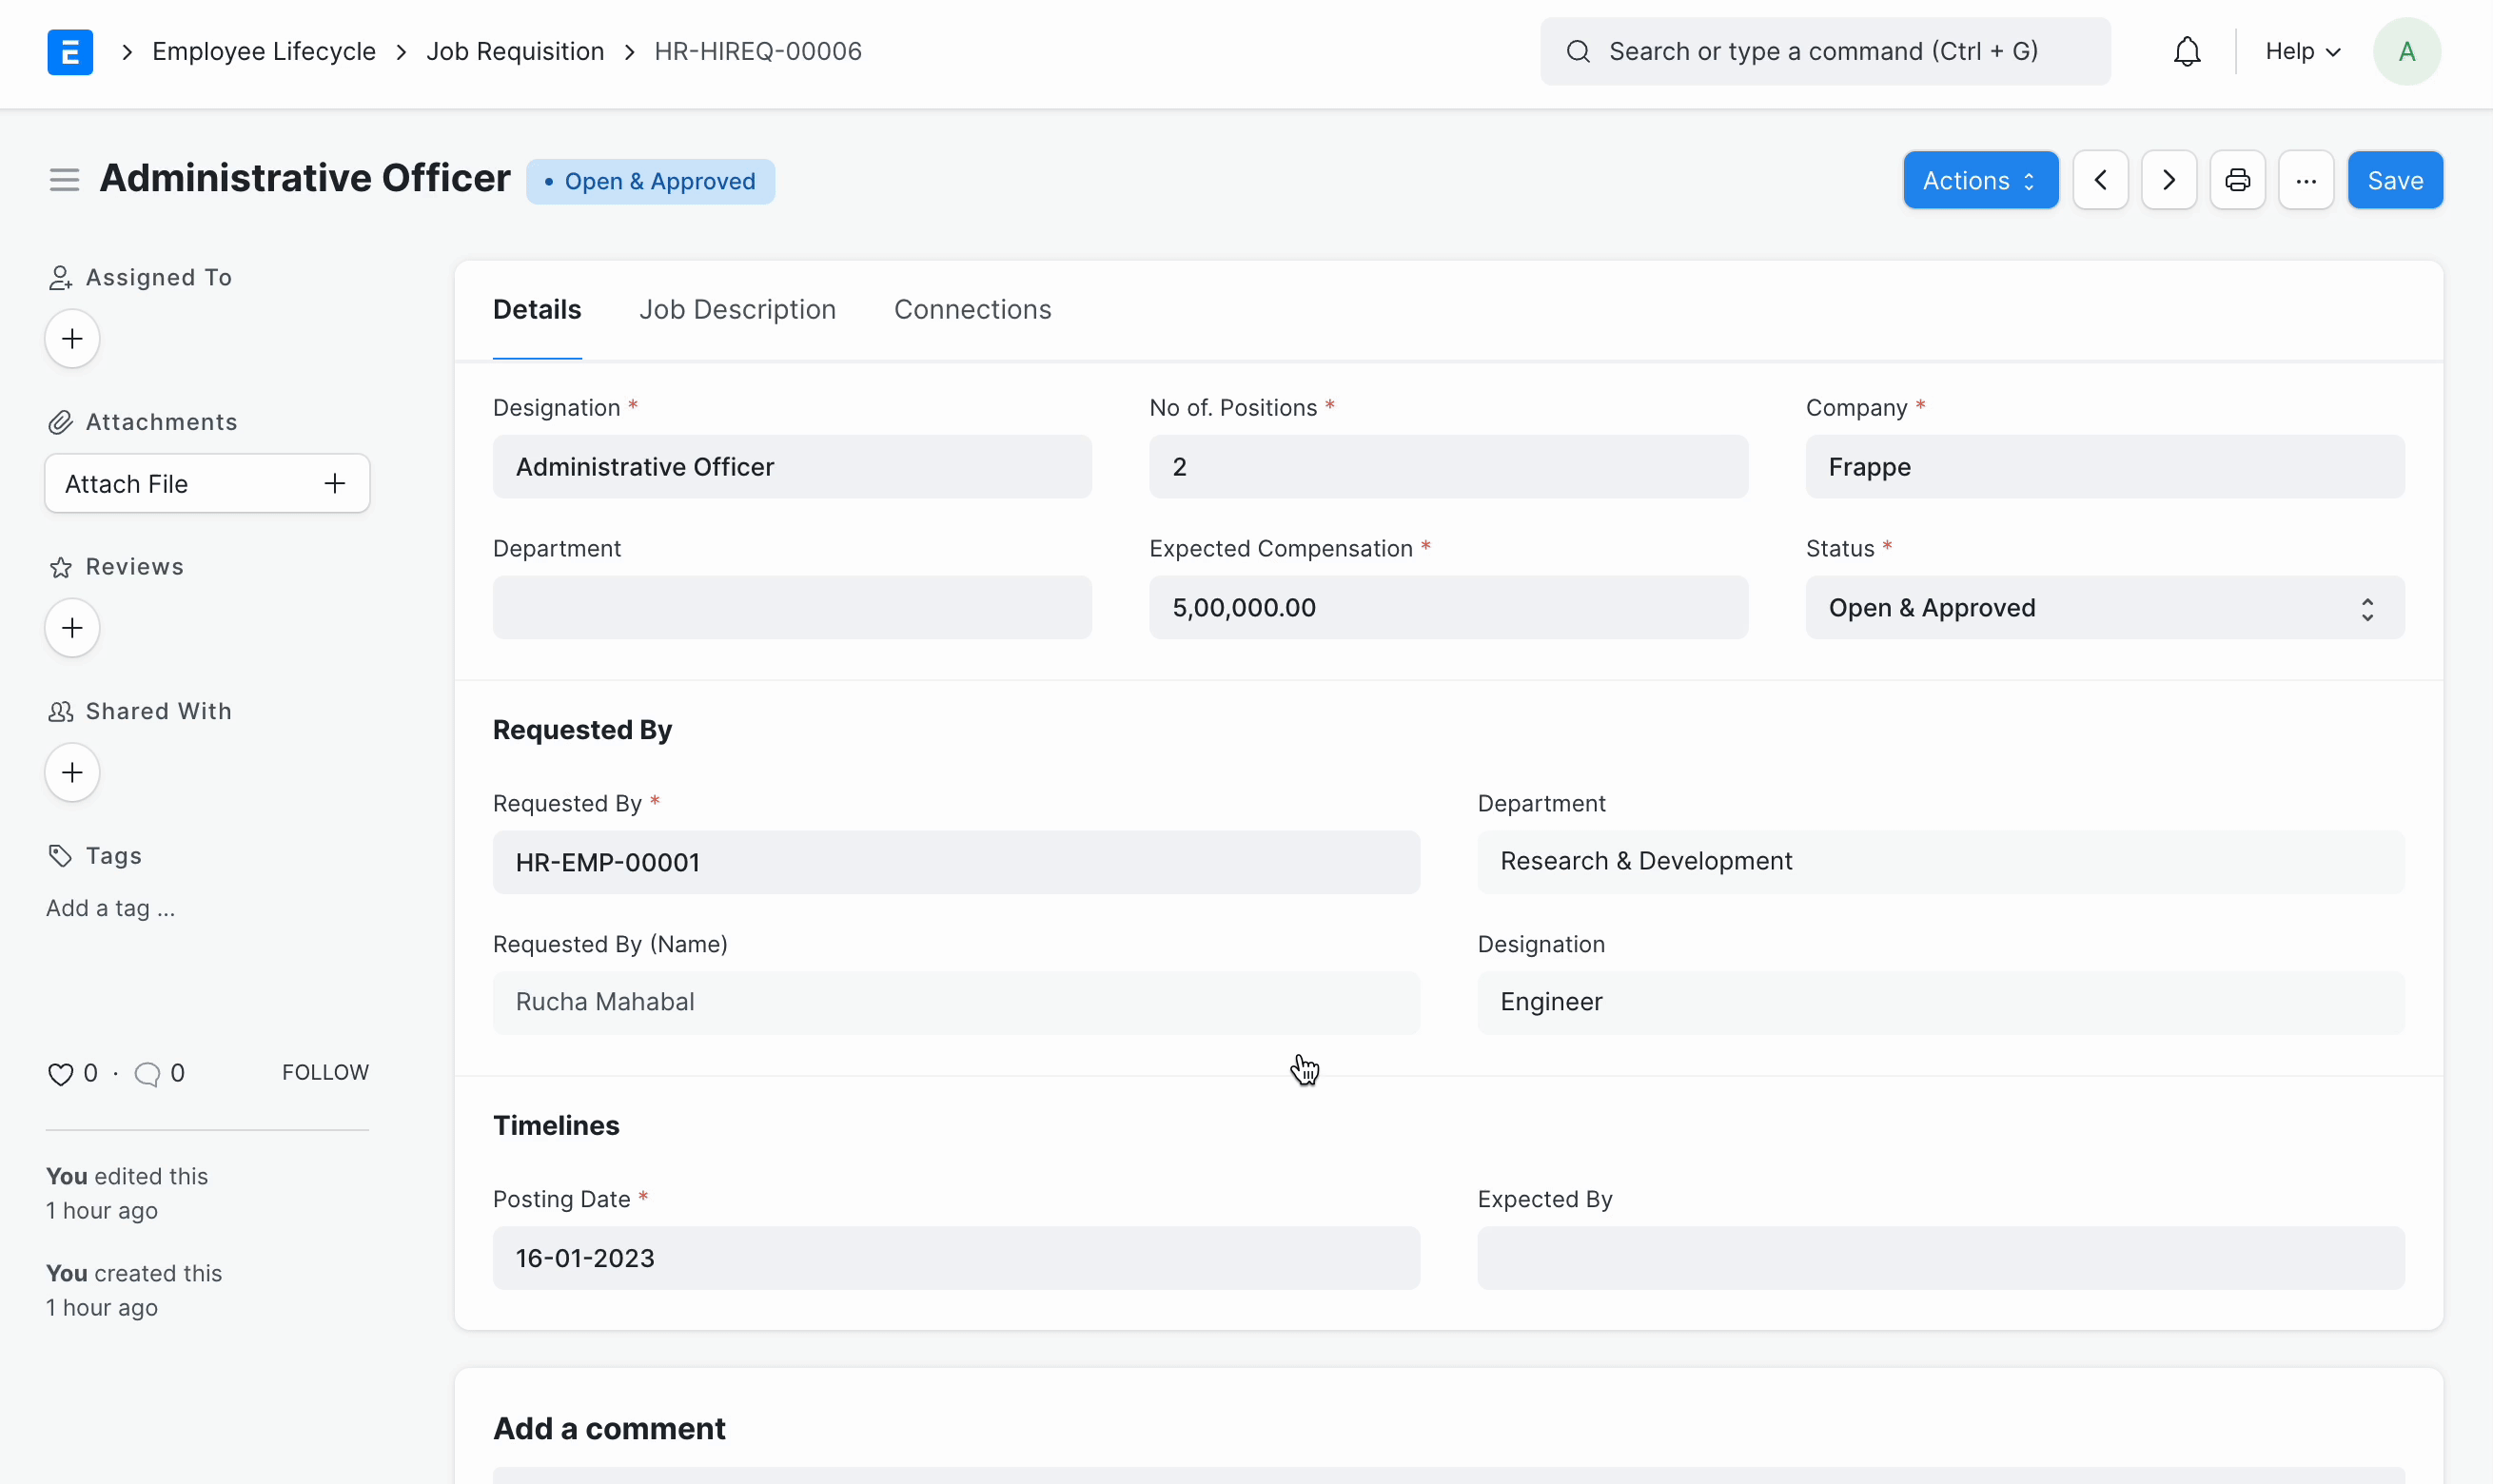This screenshot has width=2493, height=1484.
Task: Click Add a Review plus icon
Action: tap(72, 627)
